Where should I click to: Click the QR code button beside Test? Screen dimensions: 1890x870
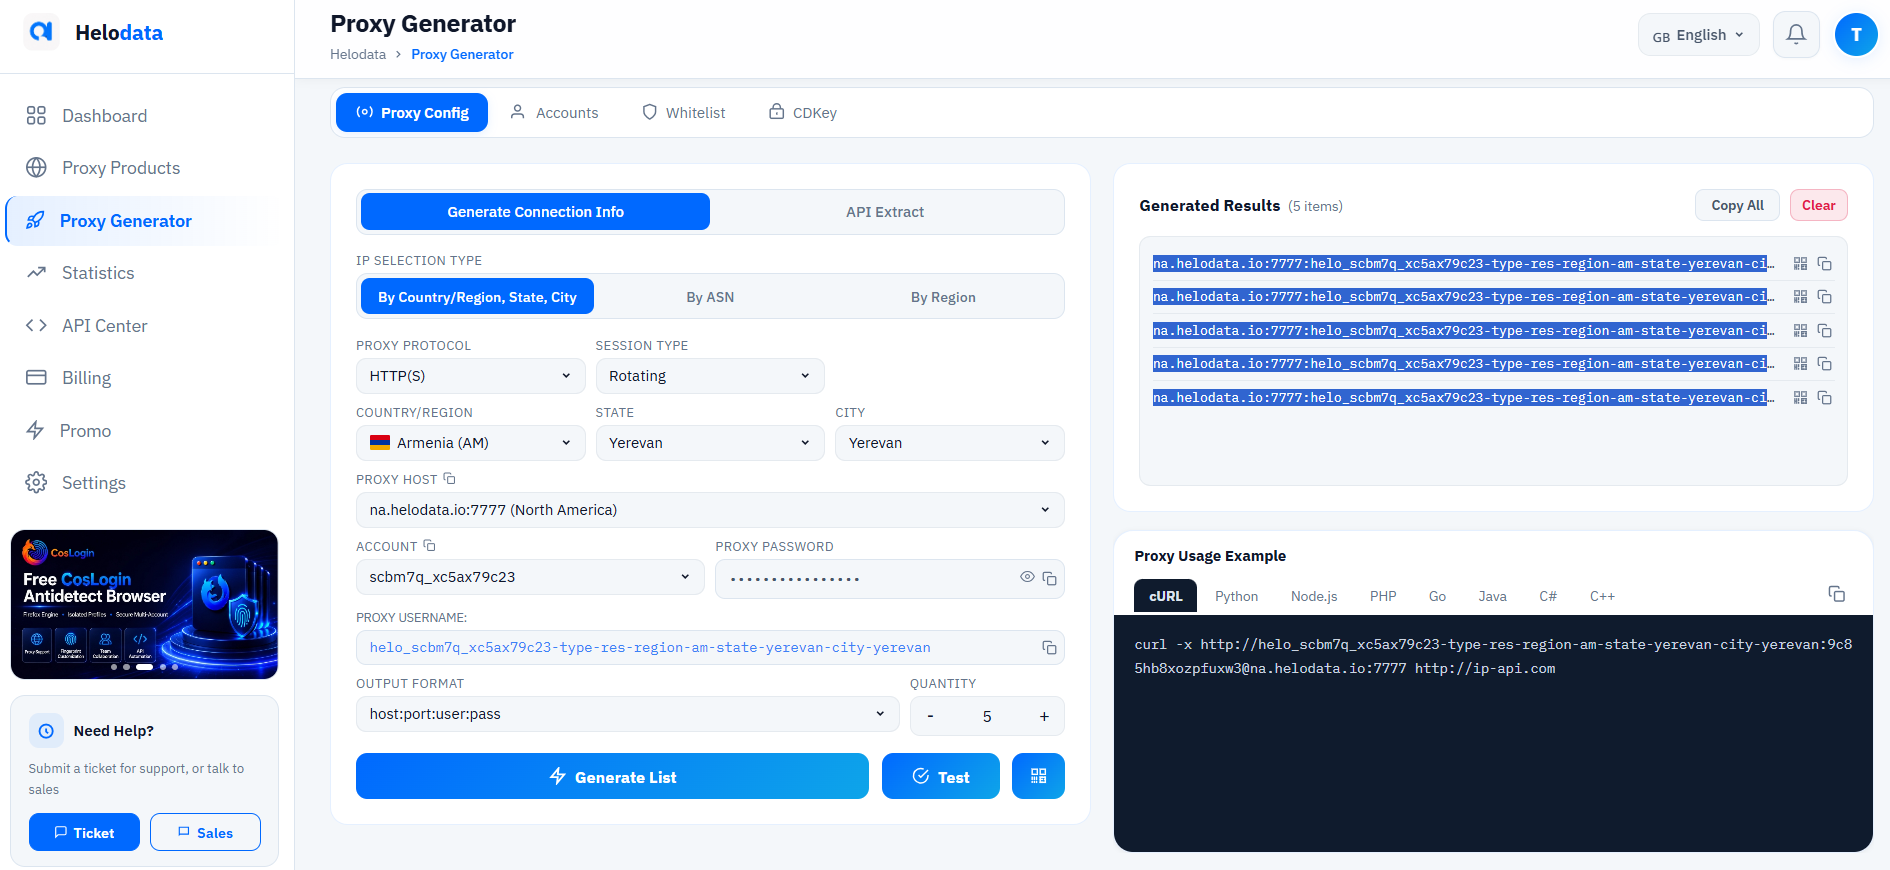tap(1038, 776)
